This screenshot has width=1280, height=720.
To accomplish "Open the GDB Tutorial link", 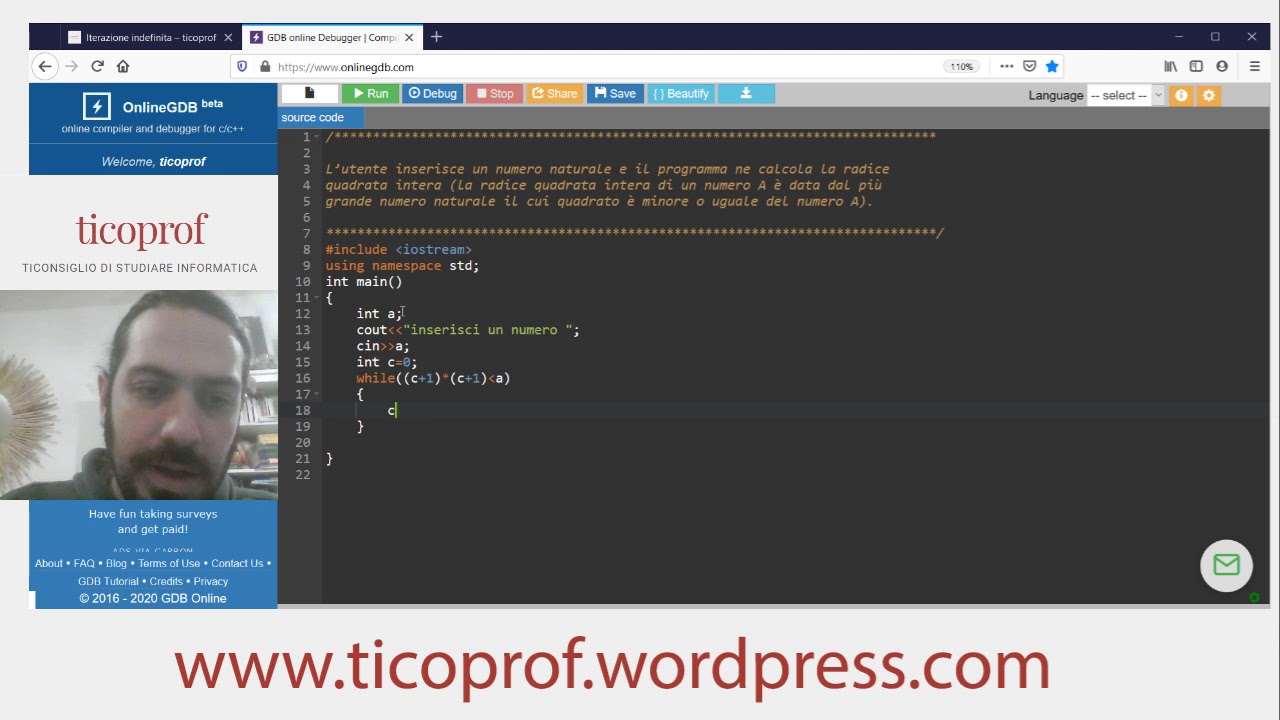I will (108, 581).
